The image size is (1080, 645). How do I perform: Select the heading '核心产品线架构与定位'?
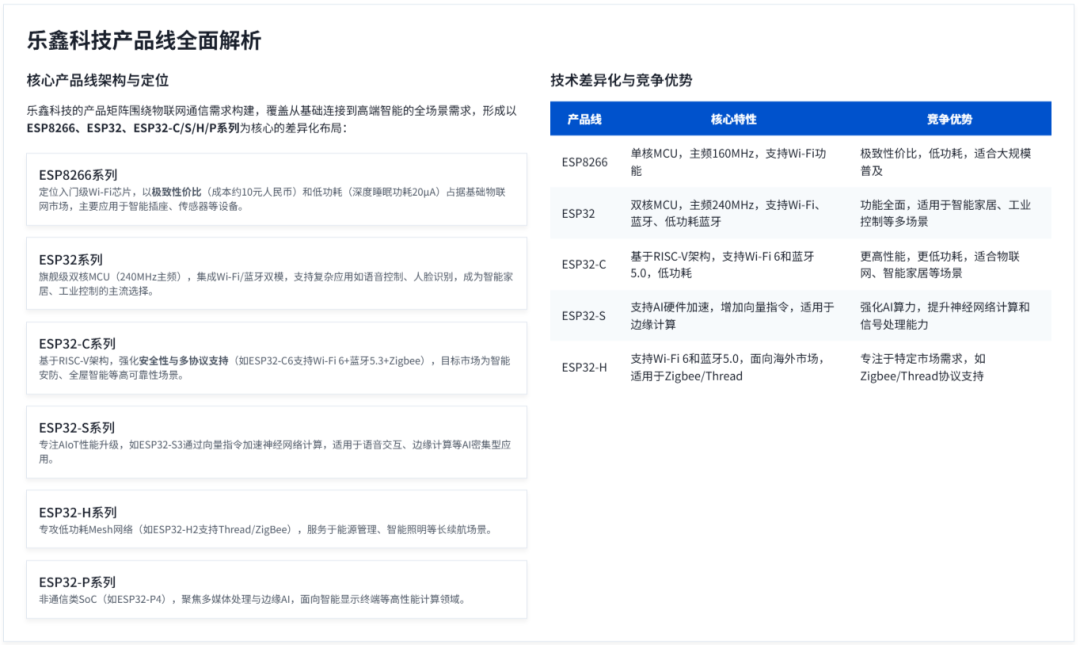(98, 81)
